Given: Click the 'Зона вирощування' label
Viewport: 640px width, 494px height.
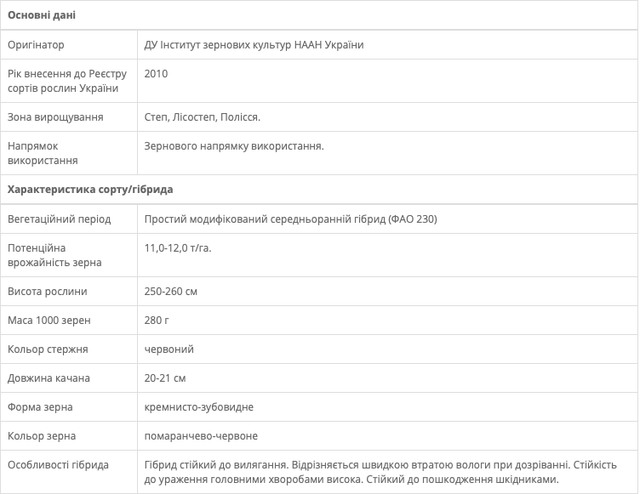Looking at the screenshot, I should tap(55, 117).
